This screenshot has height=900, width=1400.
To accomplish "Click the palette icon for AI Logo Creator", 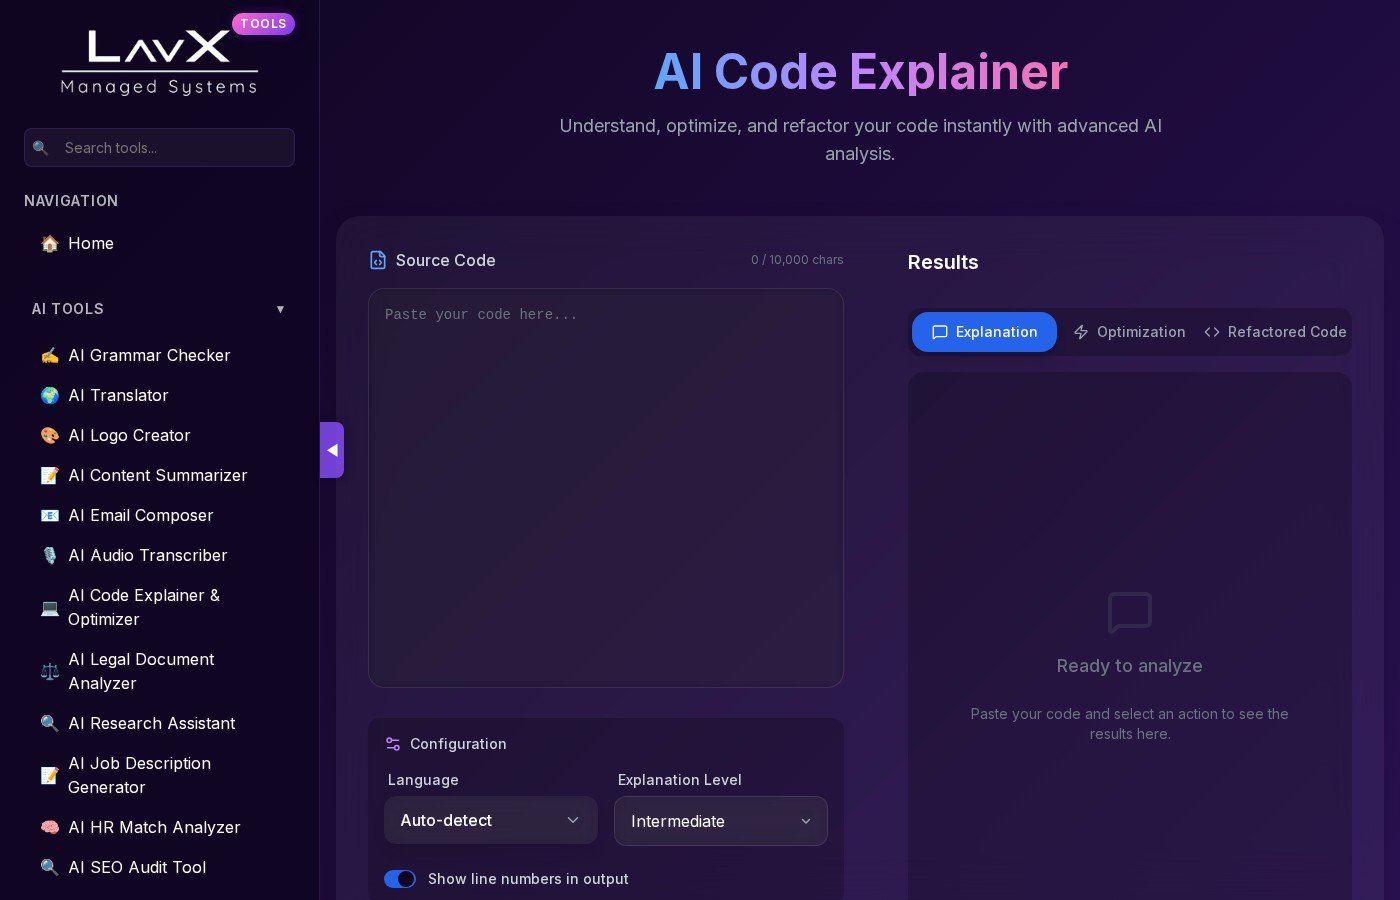I will coord(49,436).
